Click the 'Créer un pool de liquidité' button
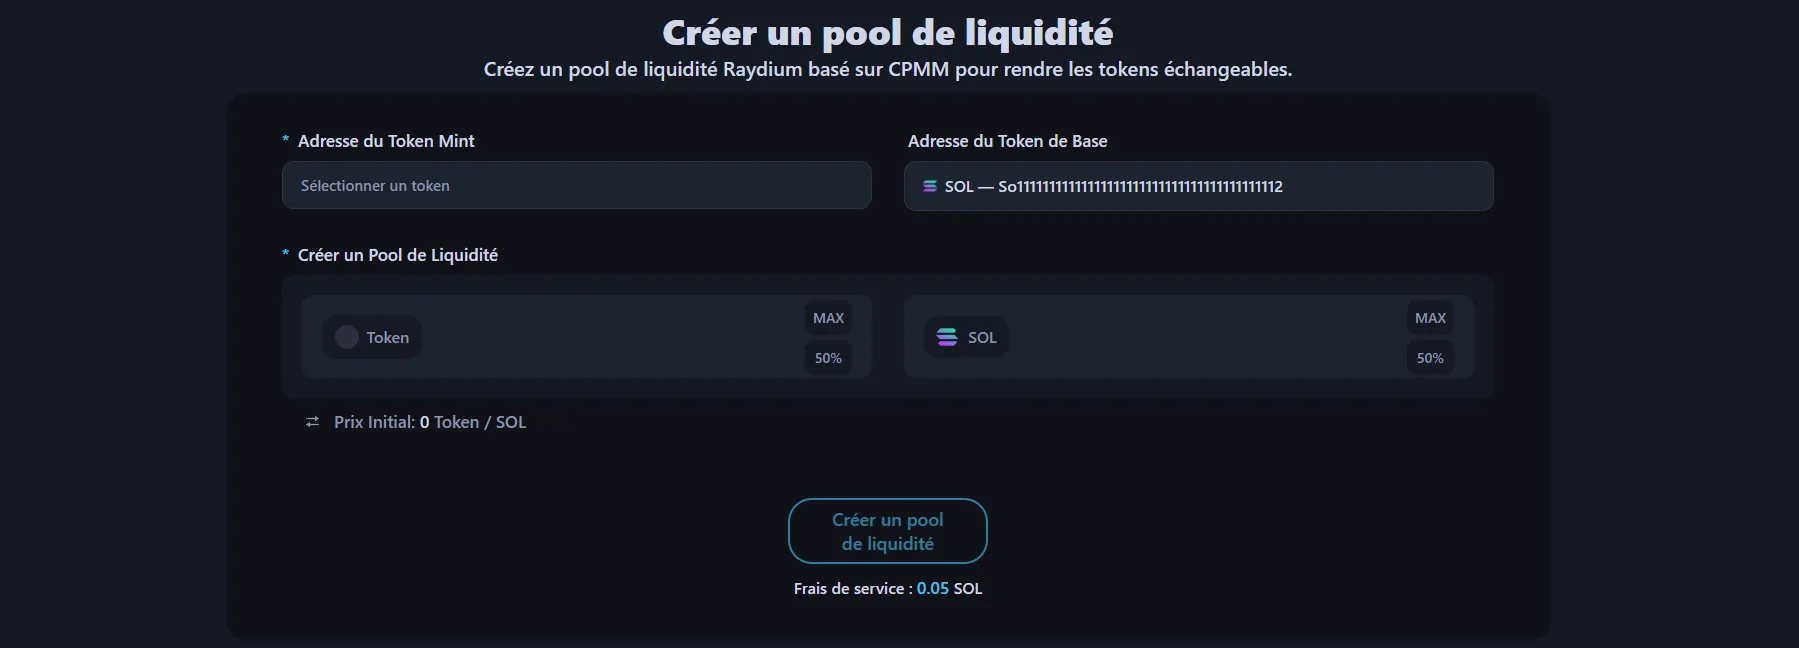 [x=887, y=531]
